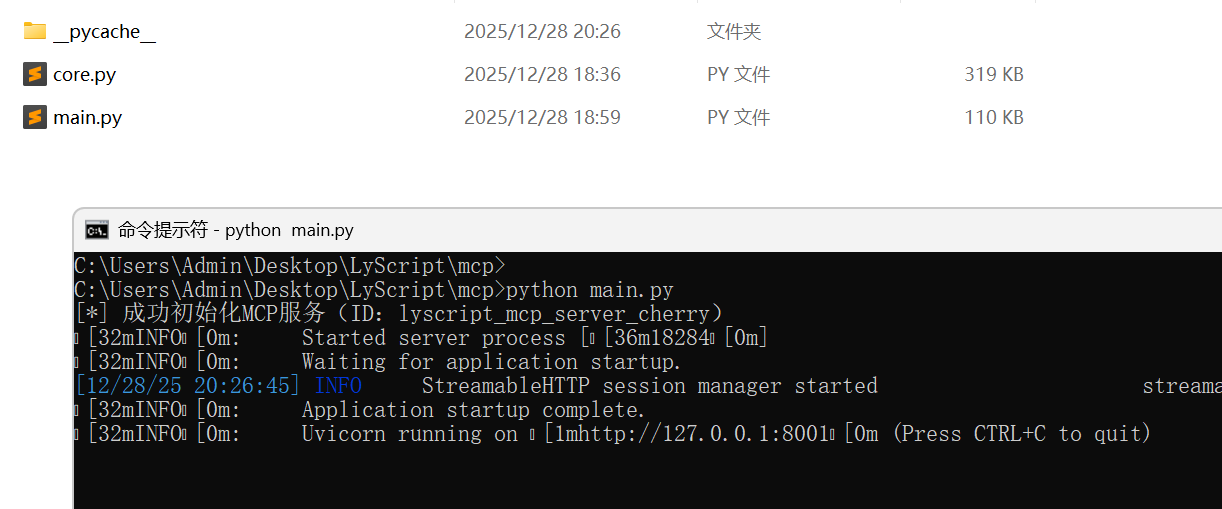Click the core.py Sublime file icon
1222x509 pixels.
pyautogui.click(x=35, y=74)
